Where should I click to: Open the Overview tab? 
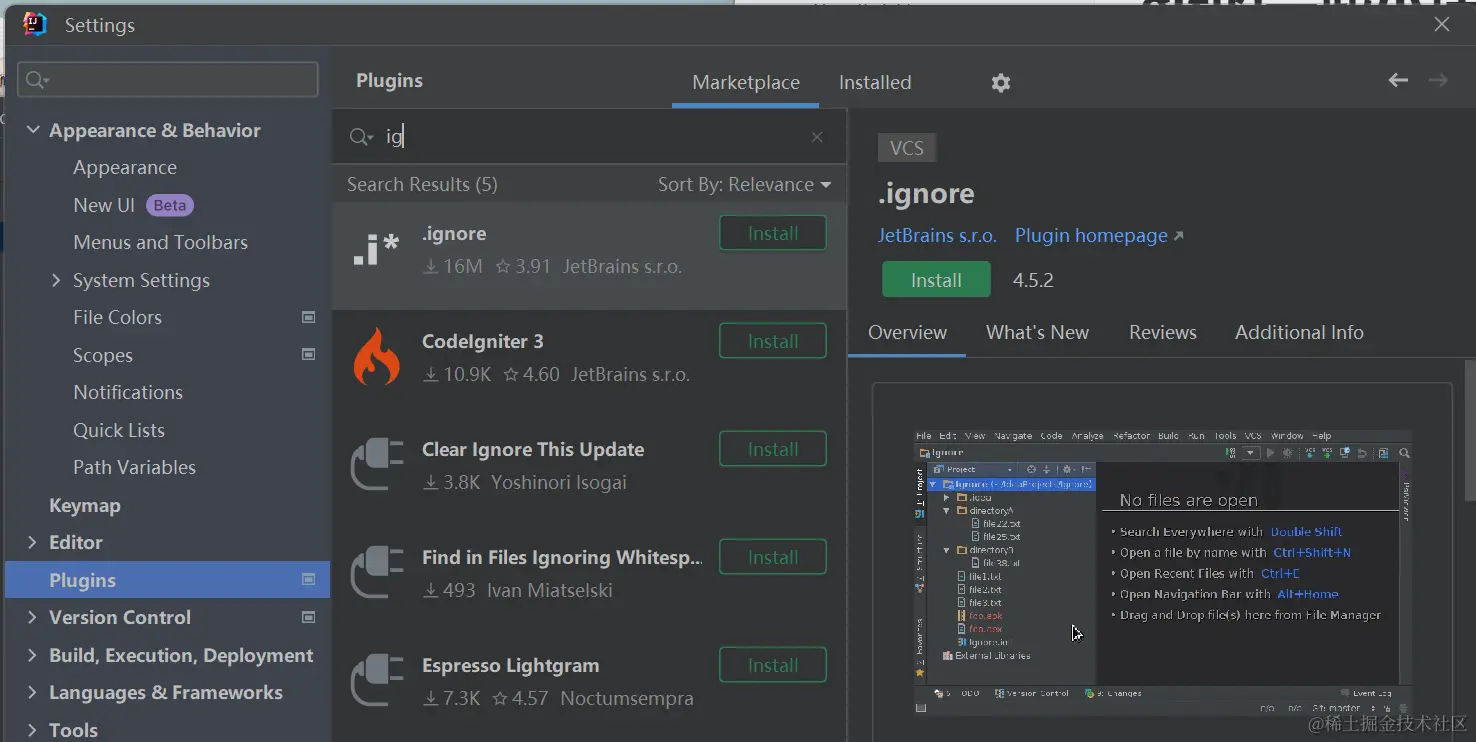tap(907, 332)
